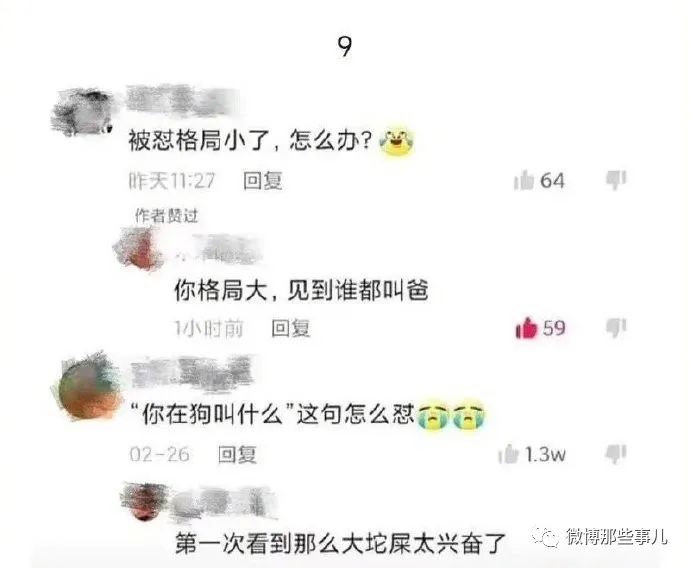
Task: Reply to the comment from 1小时前
Action: coord(290,328)
